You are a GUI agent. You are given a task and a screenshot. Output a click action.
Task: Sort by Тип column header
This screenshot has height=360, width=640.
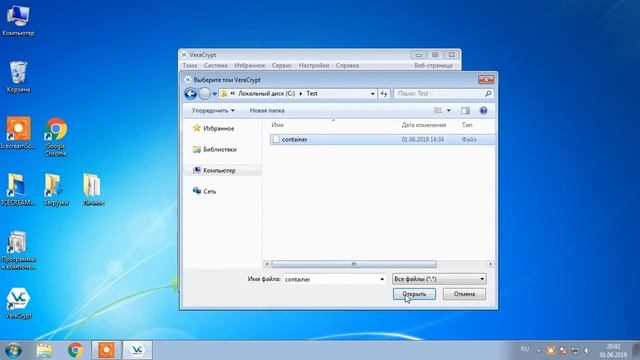tap(467, 125)
